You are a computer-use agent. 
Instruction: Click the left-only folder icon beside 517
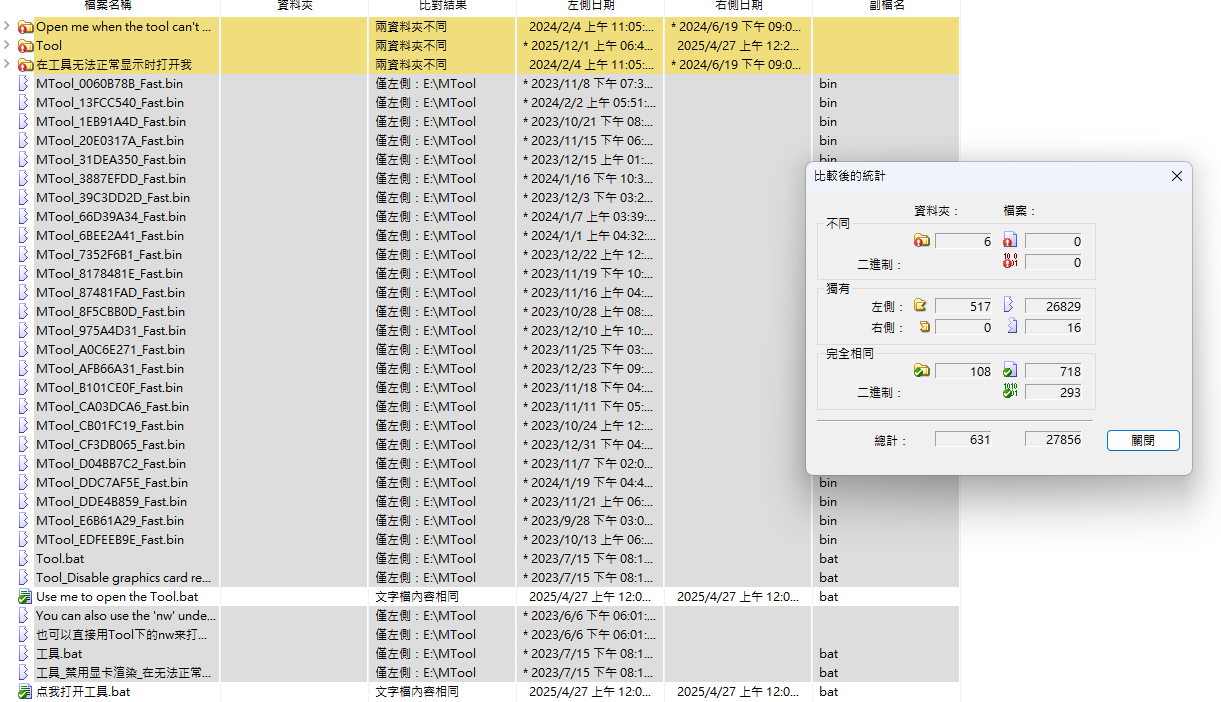[919, 305]
